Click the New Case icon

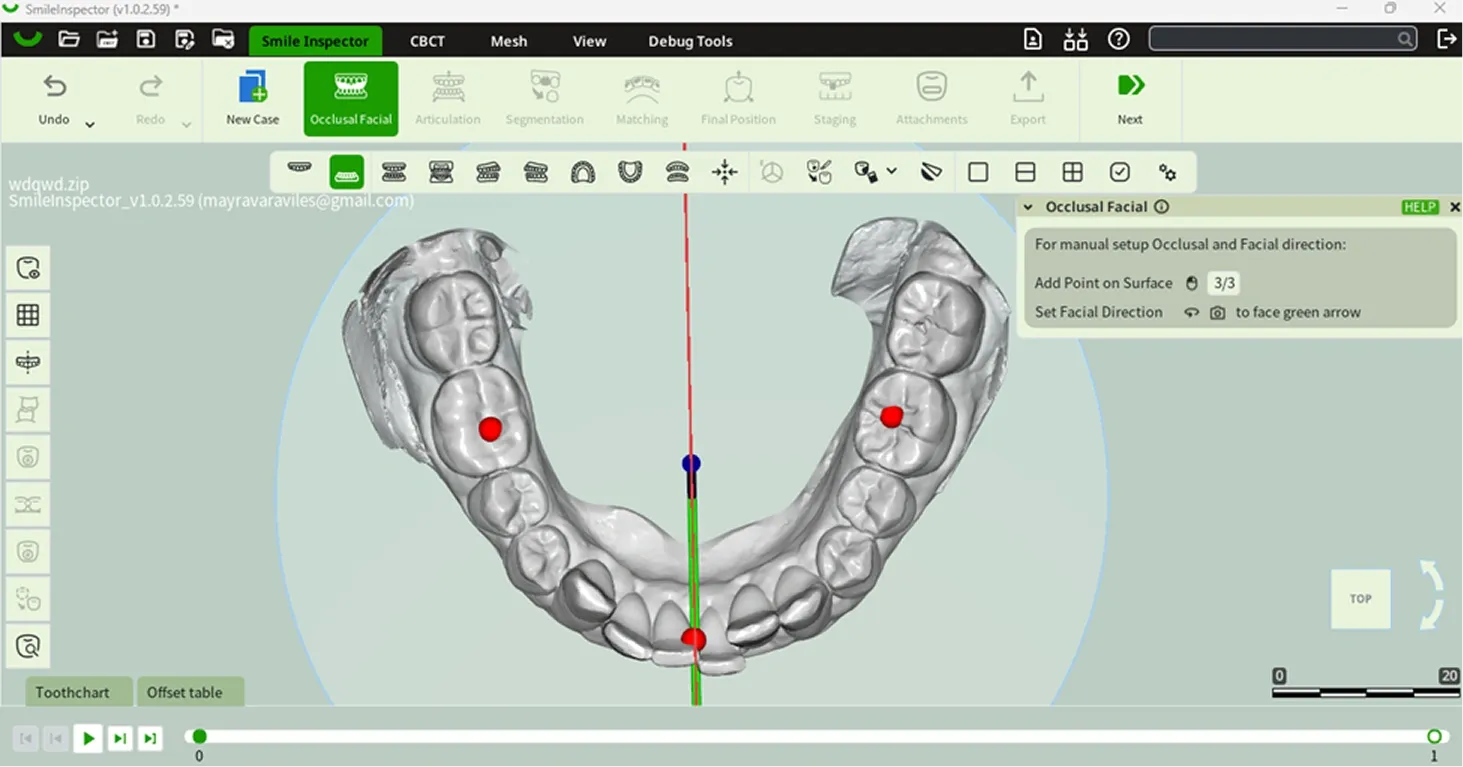(x=252, y=98)
